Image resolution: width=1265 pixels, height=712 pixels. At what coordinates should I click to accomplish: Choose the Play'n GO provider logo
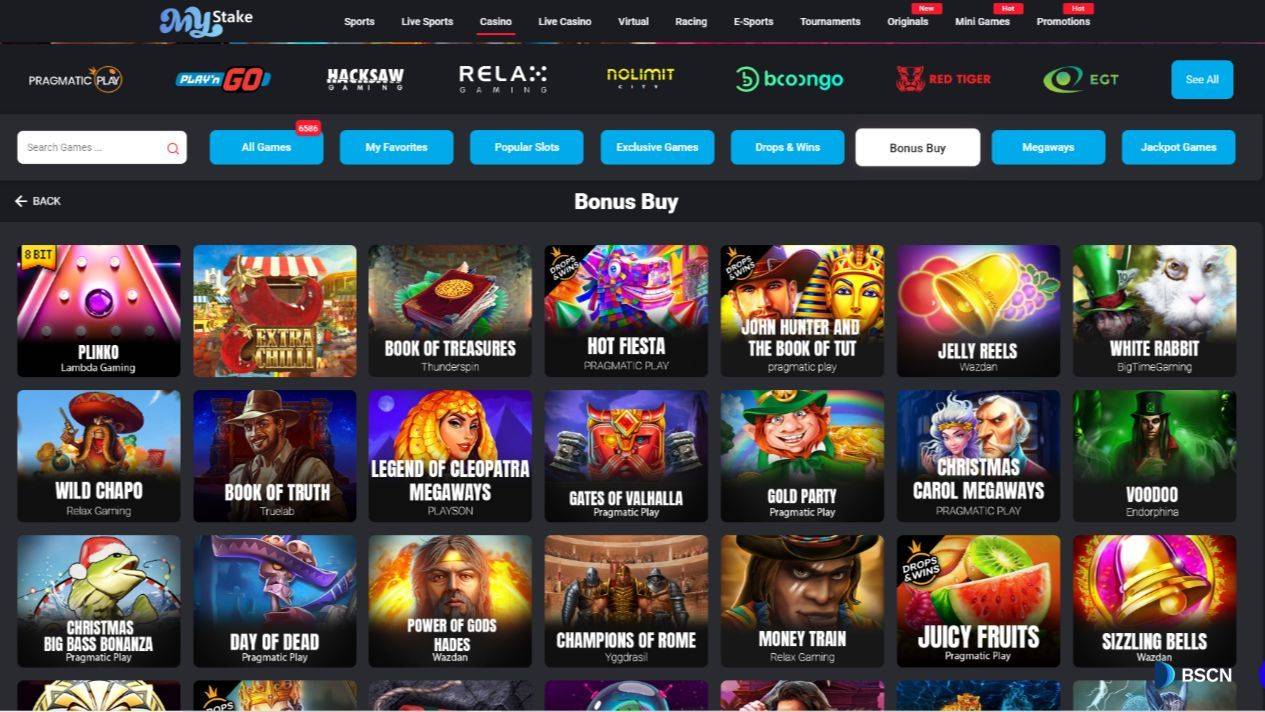223,79
